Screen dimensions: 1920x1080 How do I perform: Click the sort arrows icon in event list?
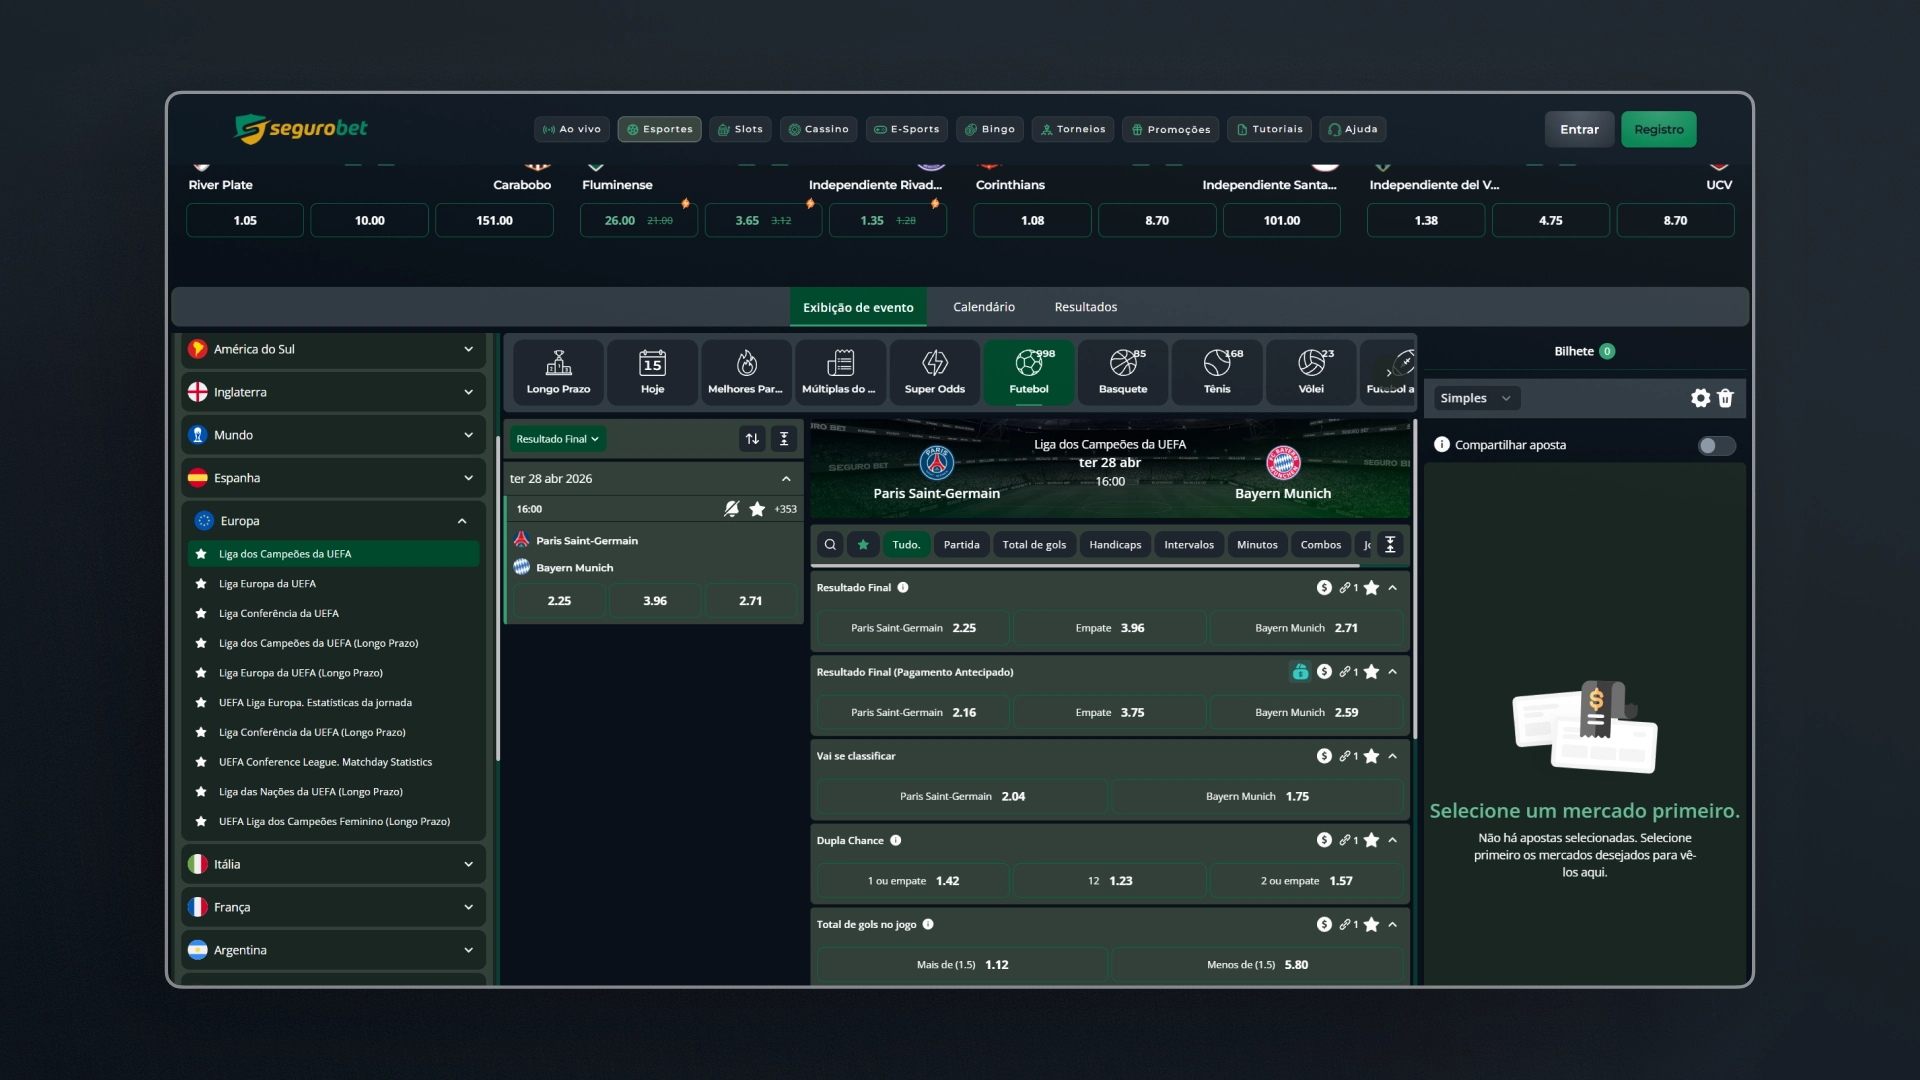tap(752, 439)
